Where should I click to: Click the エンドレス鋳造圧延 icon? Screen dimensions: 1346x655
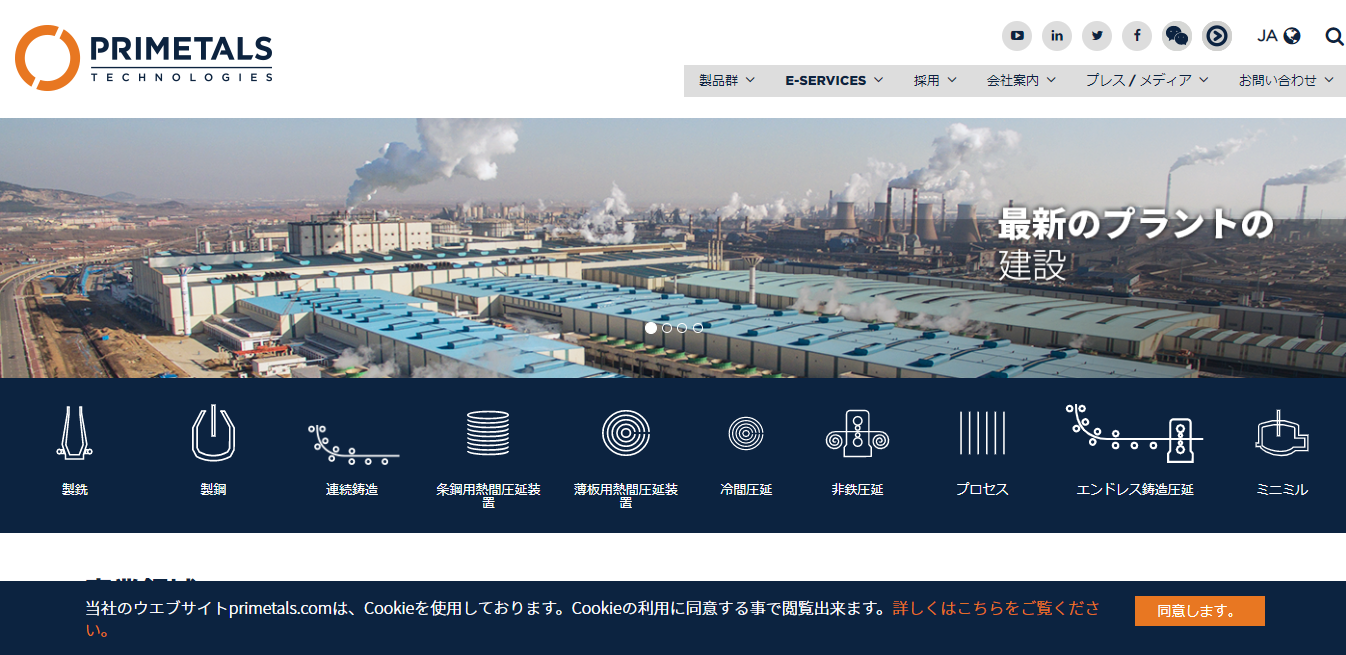coord(1133,433)
